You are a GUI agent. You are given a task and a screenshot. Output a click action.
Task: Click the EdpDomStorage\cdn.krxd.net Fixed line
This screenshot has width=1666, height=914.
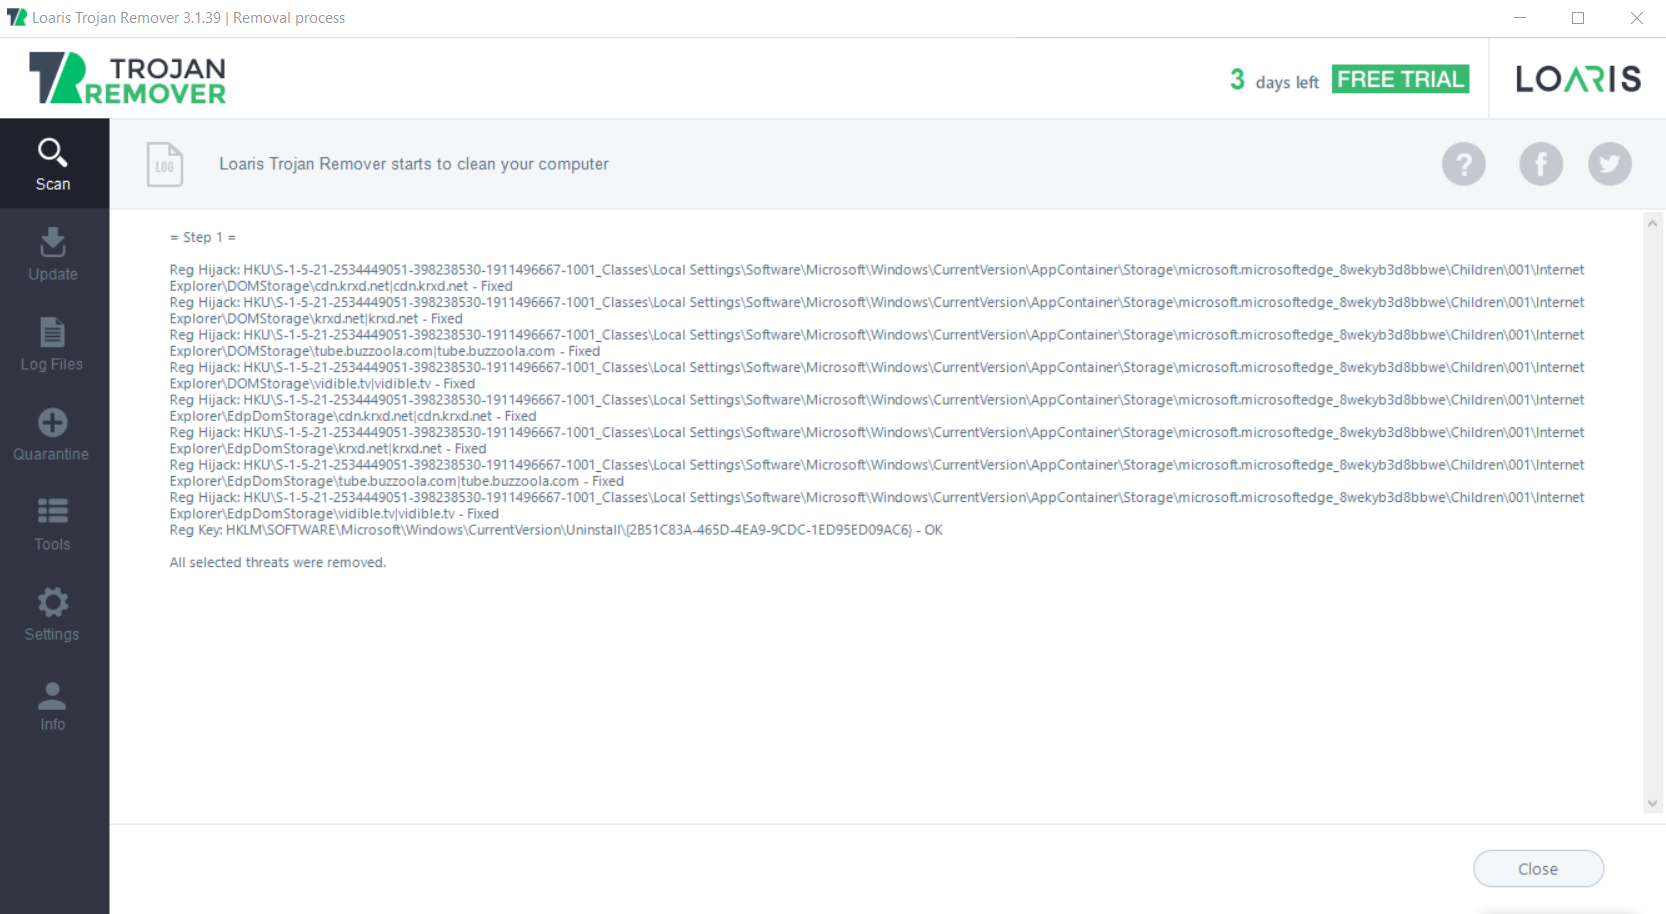(x=353, y=416)
